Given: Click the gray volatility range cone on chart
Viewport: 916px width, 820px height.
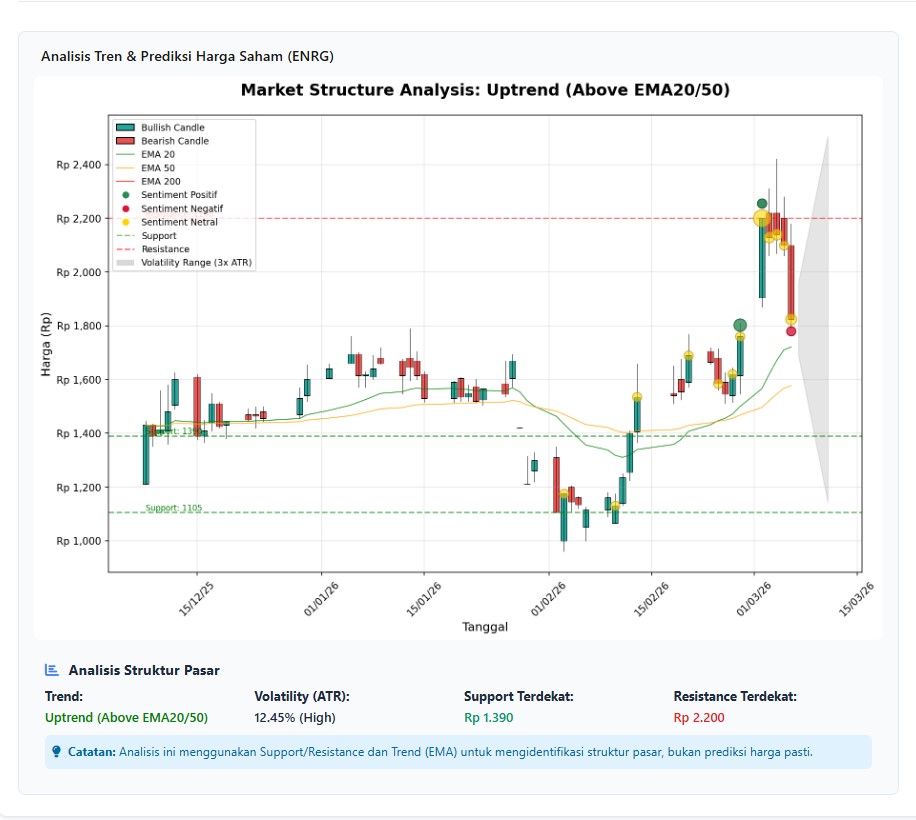Looking at the screenshot, I should [817, 319].
